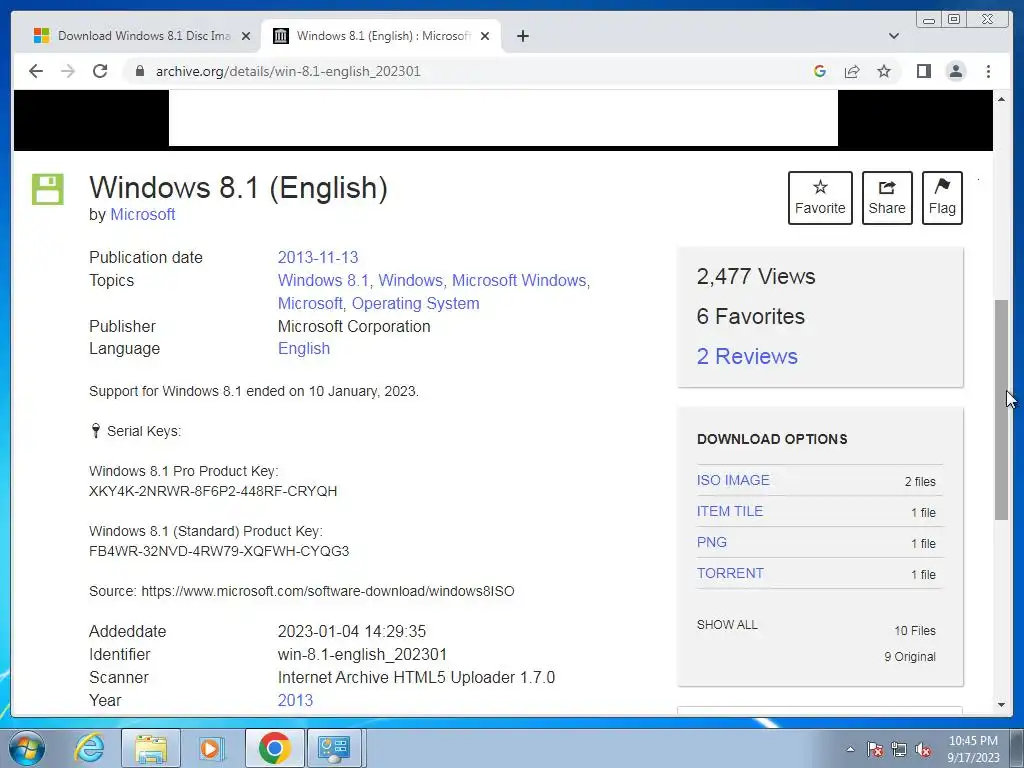
Task: Click the address bar URL field
Action: point(288,71)
